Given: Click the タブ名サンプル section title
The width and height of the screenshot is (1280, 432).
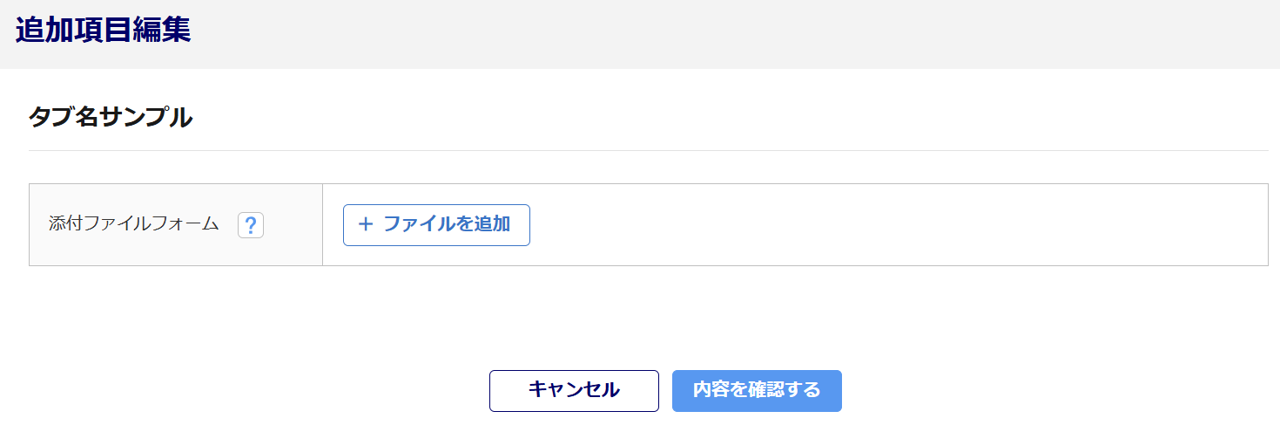Looking at the screenshot, I should pos(110,117).
